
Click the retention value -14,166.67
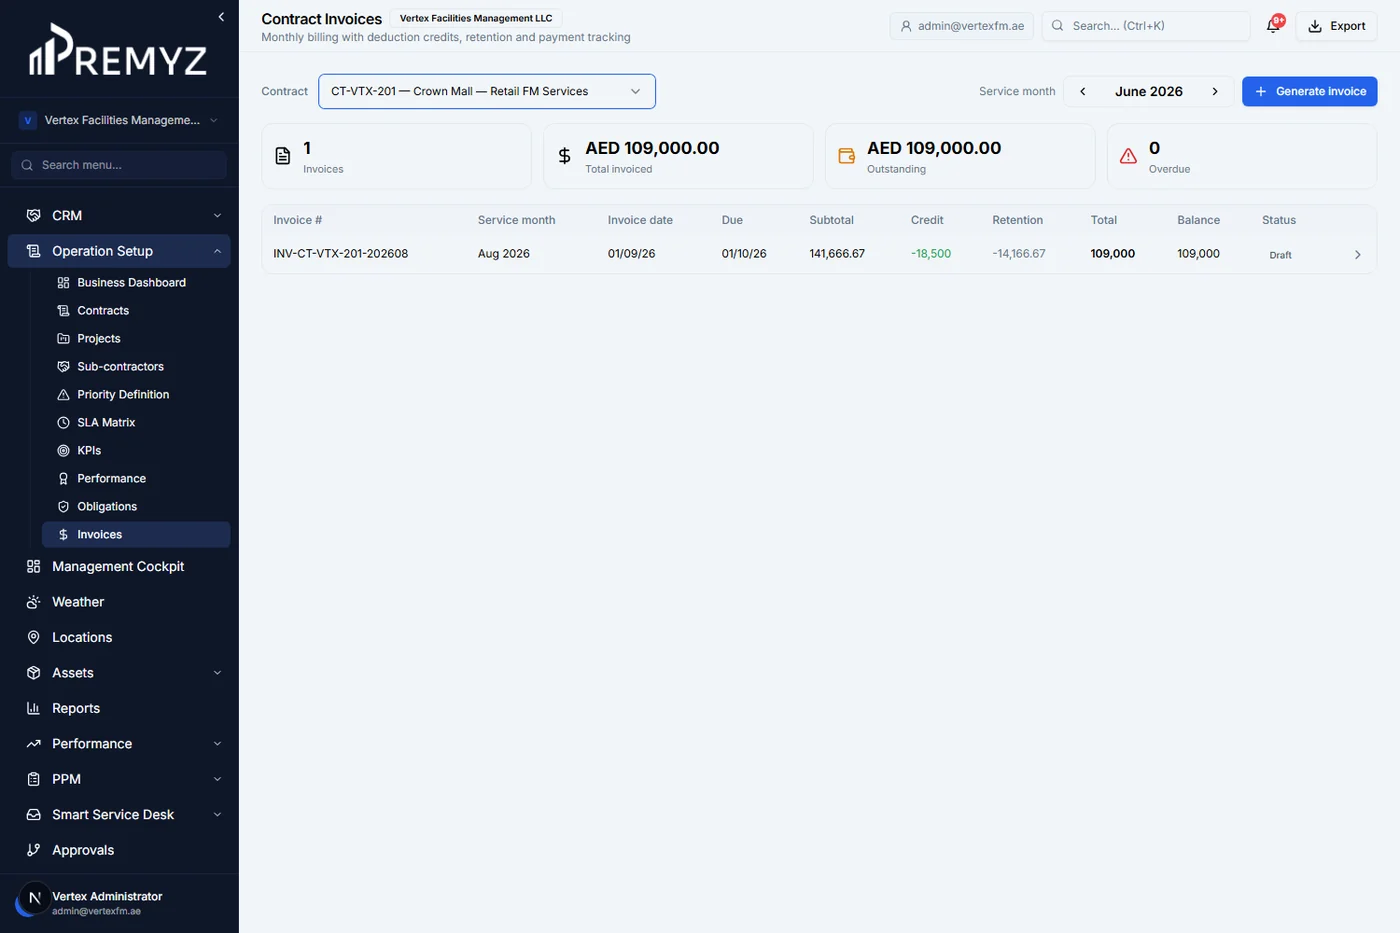coord(1019,254)
